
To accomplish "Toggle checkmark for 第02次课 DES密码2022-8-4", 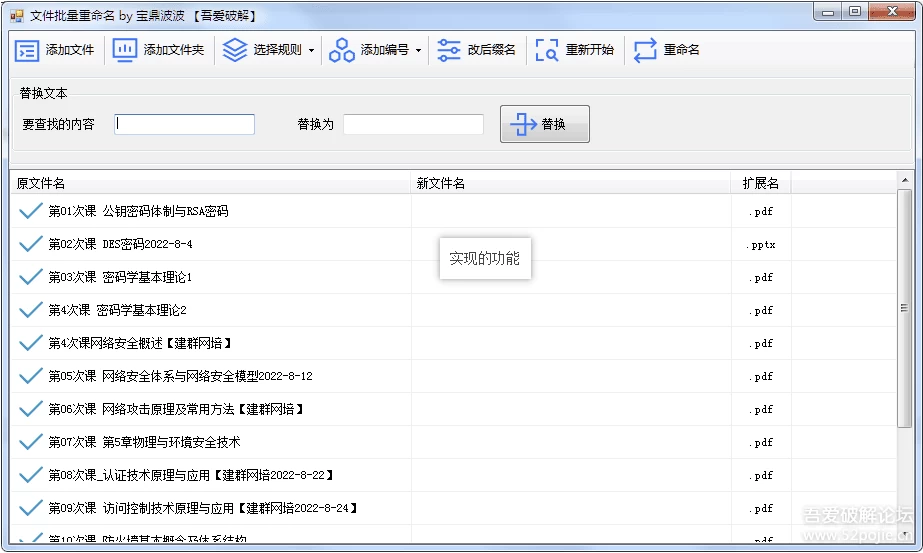I will click(x=31, y=244).
